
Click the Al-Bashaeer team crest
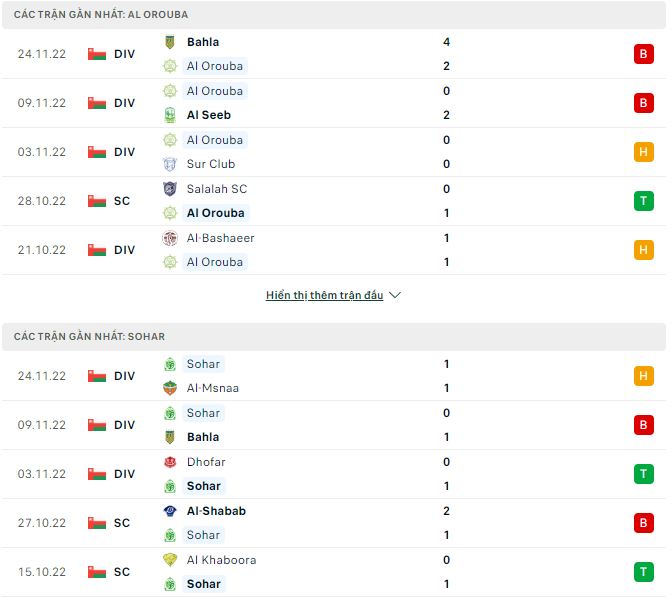click(x=169, y=238)
